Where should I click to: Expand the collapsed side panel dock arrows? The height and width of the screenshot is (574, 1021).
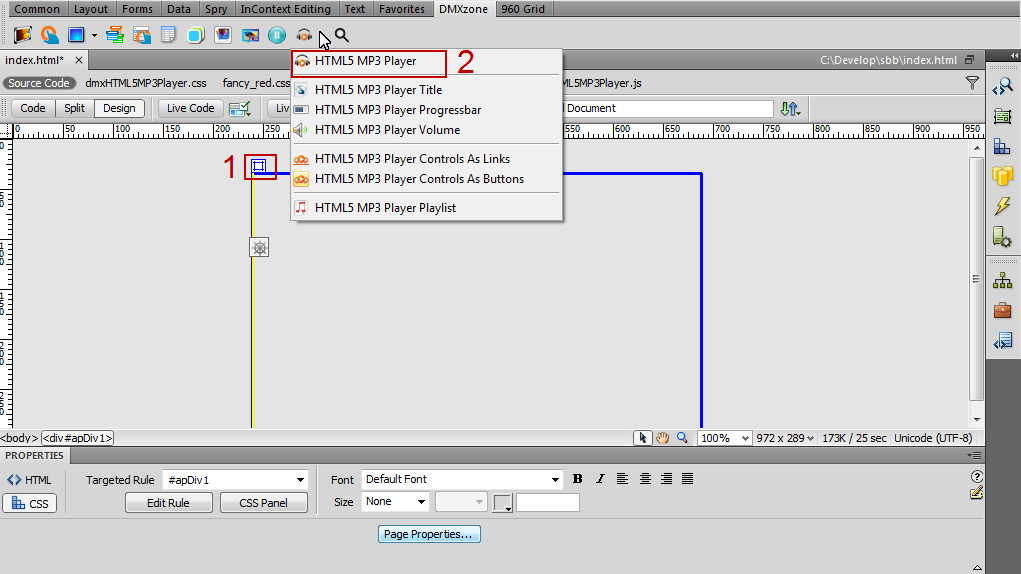(1014, 56)
